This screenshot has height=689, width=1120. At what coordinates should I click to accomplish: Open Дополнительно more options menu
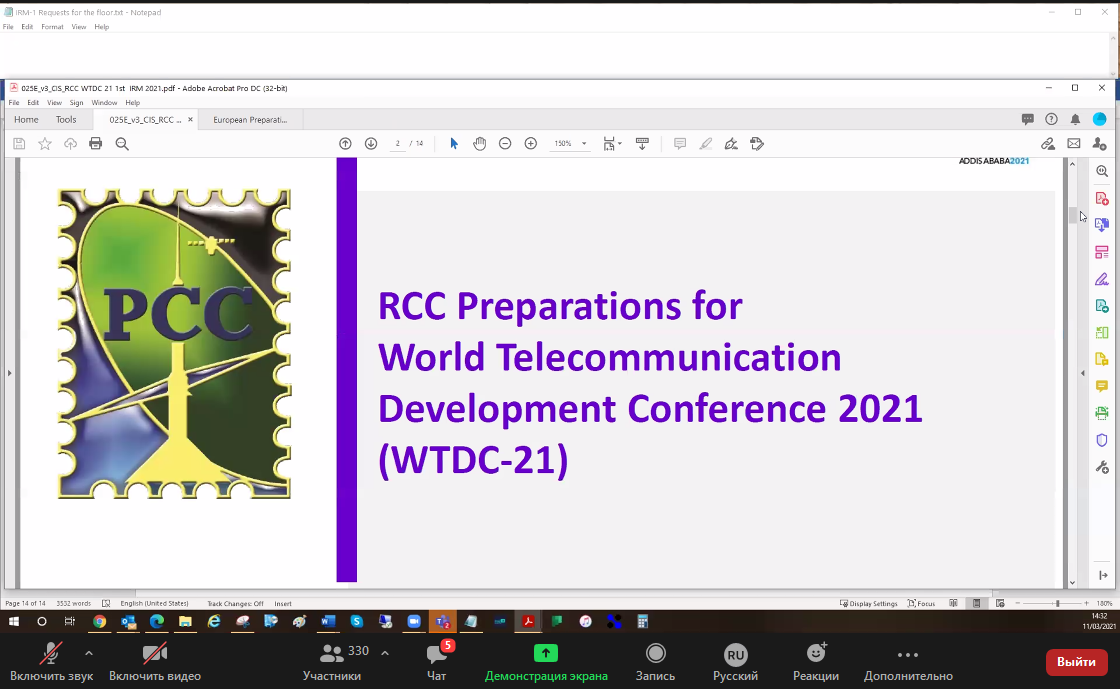(908, 662)
